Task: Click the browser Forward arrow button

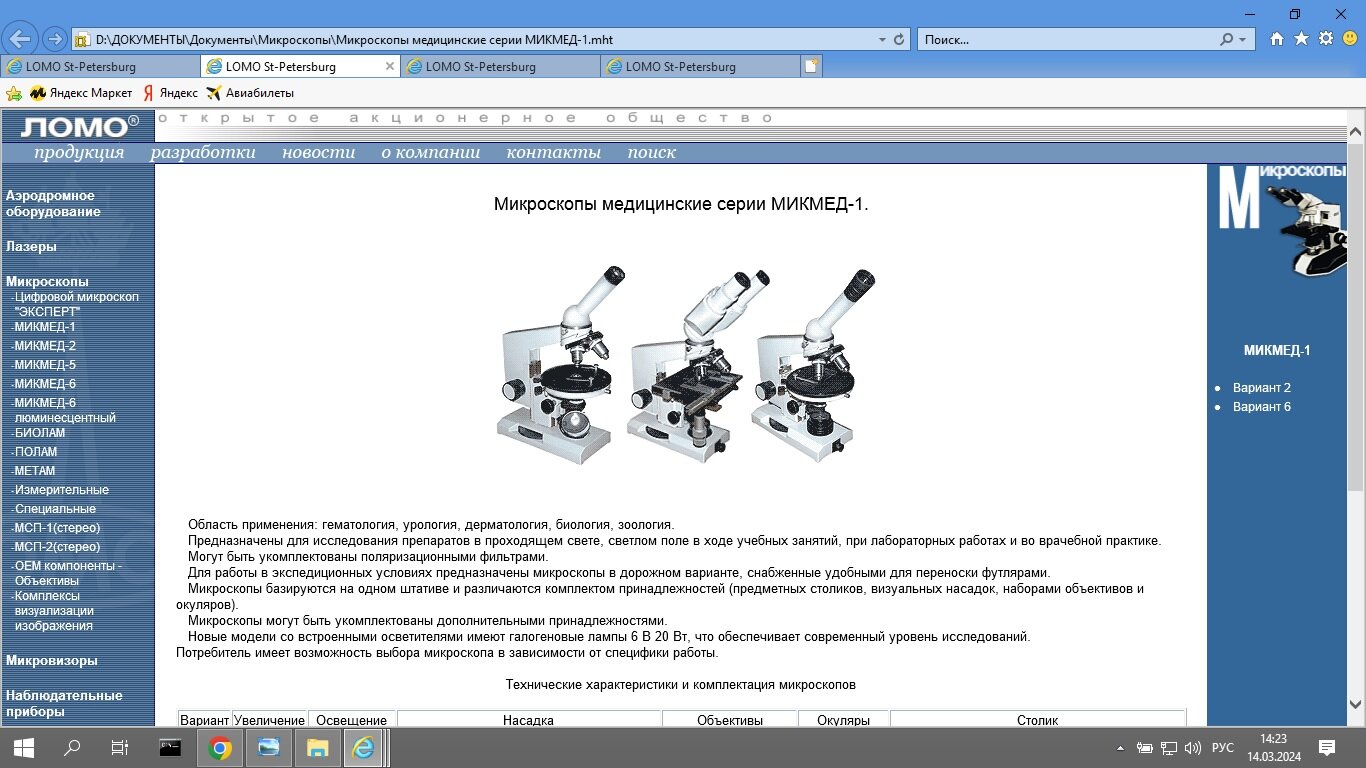Action: coord(54,39)
